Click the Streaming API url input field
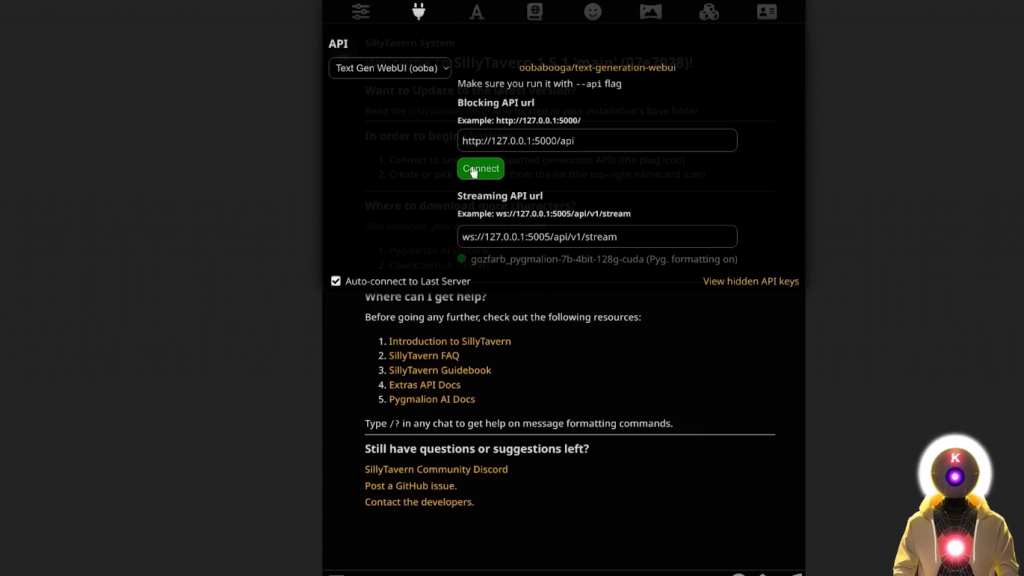Screen dimensions: 1024x576 [597, 236]
